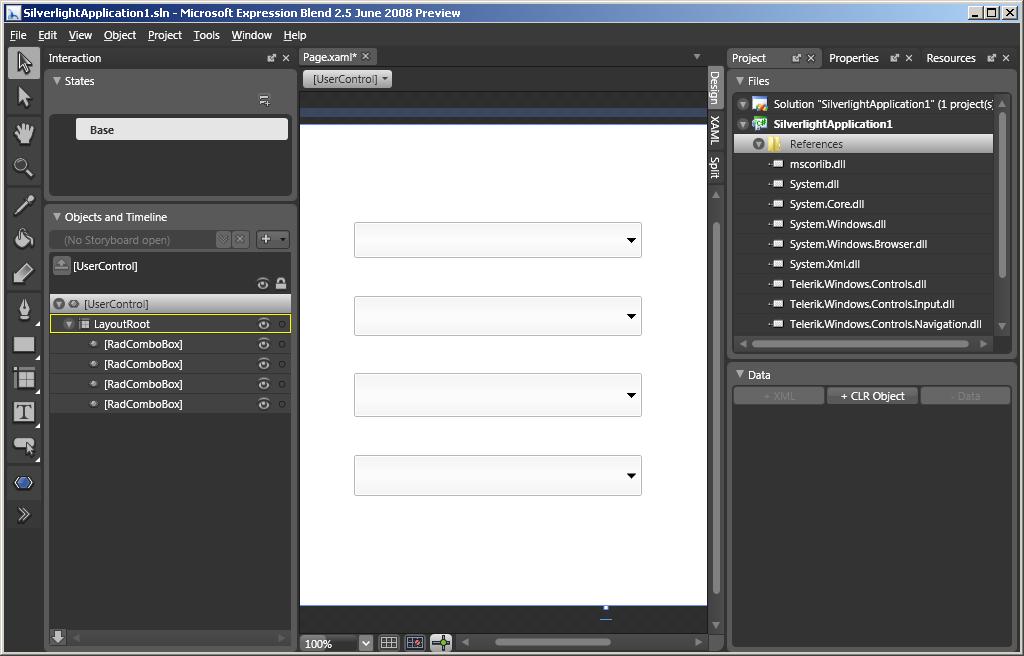Toggle lock dot on LayoutRoot row

[x=282, y=324]
